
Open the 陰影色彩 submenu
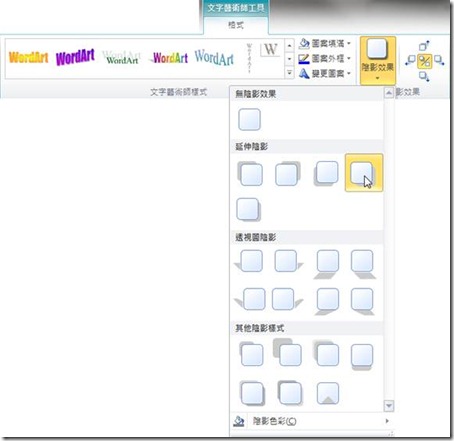(x=311, y=421)
